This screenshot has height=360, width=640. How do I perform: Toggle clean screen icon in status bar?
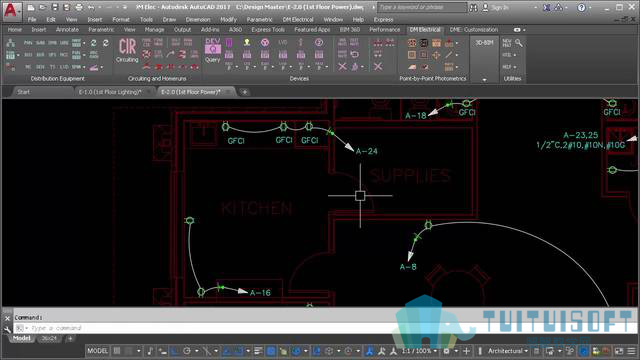coord(619,351)
